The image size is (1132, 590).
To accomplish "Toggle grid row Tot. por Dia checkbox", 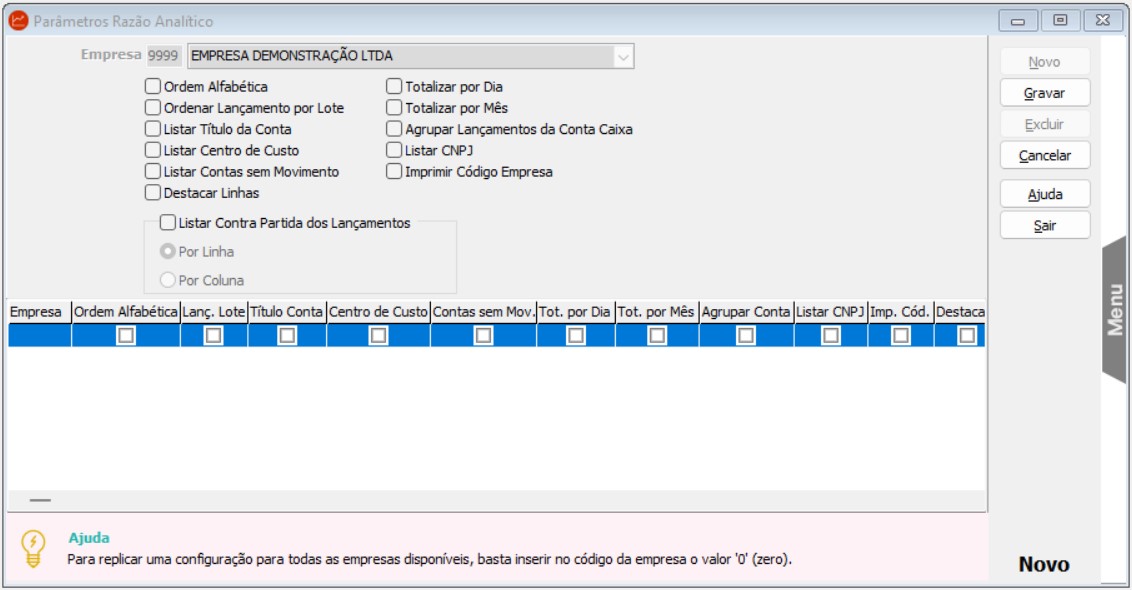I will click(576, 336).
